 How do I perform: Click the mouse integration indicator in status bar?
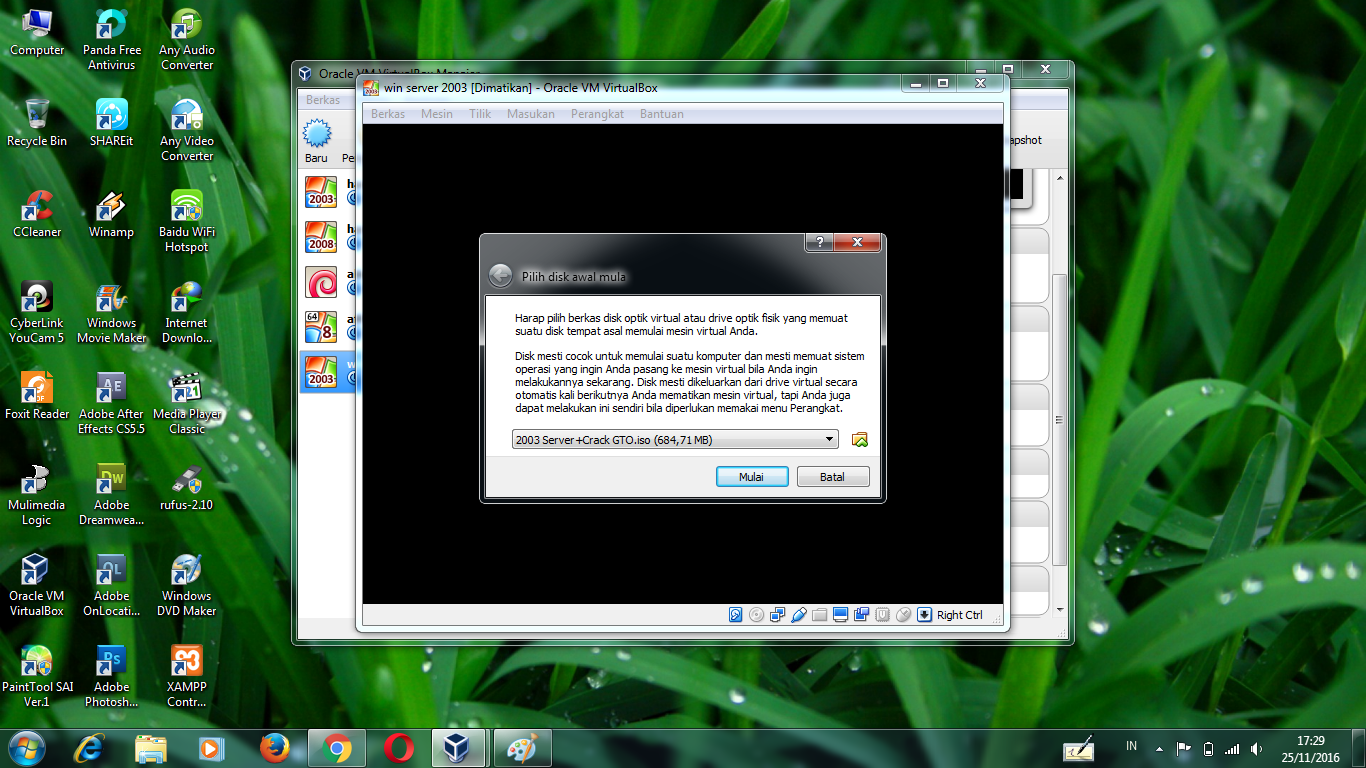[904, 615]
